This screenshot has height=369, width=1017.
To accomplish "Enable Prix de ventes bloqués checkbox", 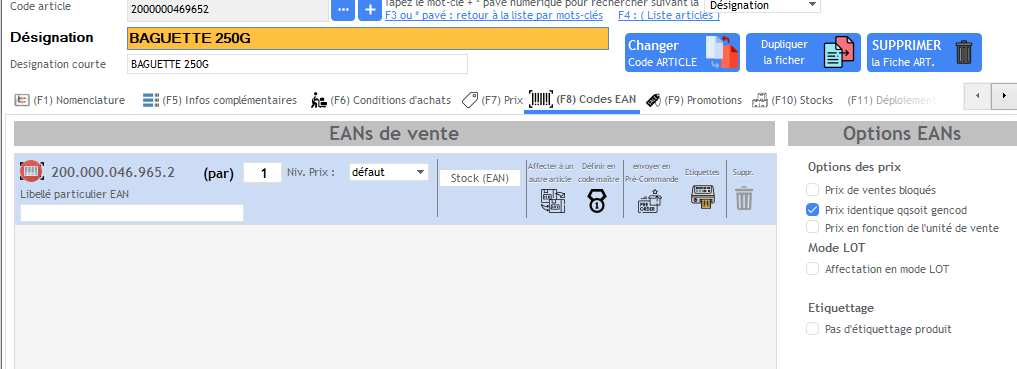I will tap(812, 190).
